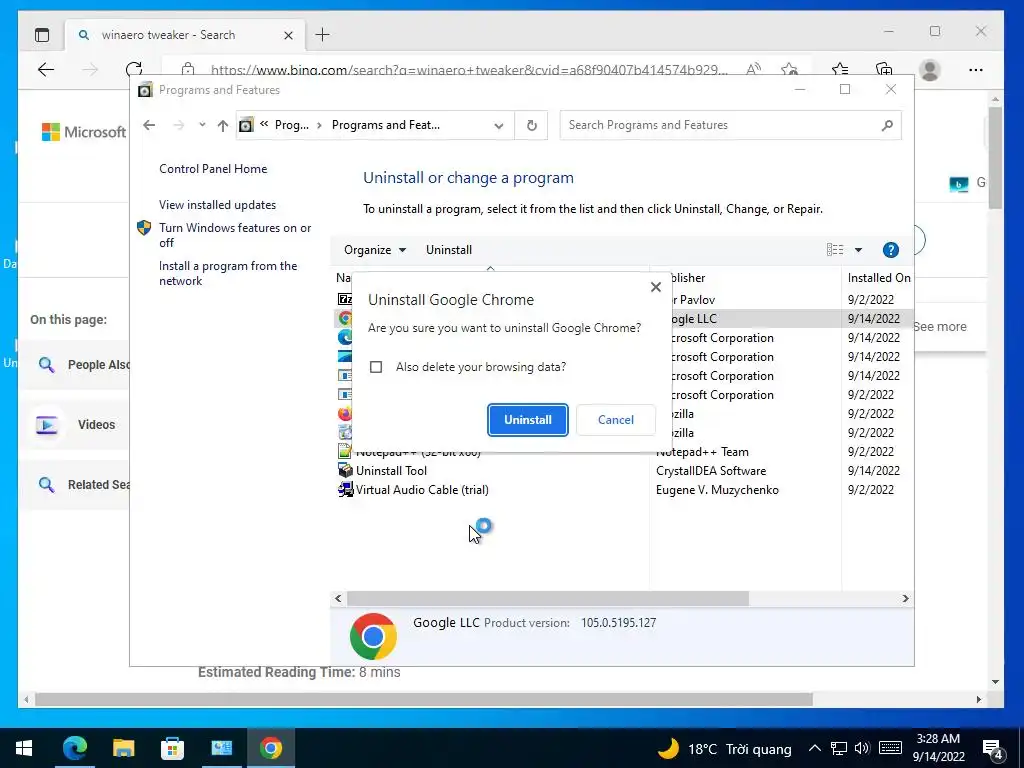Select Uninstall Tool in program list
This screenshot has width=1024, height=768.
coord(391,471)
